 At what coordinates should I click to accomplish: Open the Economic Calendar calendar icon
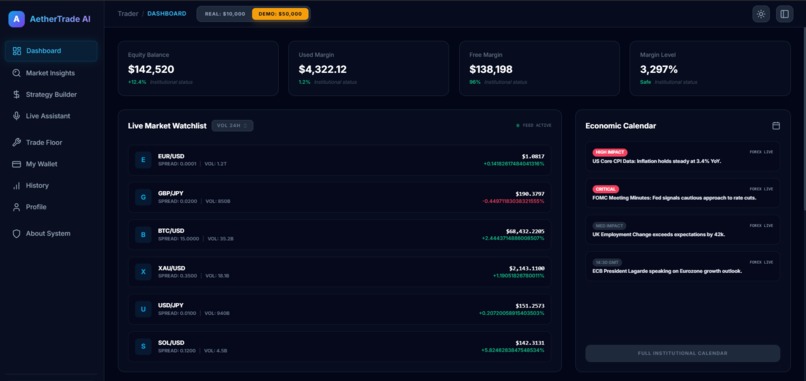coord(776,125)
